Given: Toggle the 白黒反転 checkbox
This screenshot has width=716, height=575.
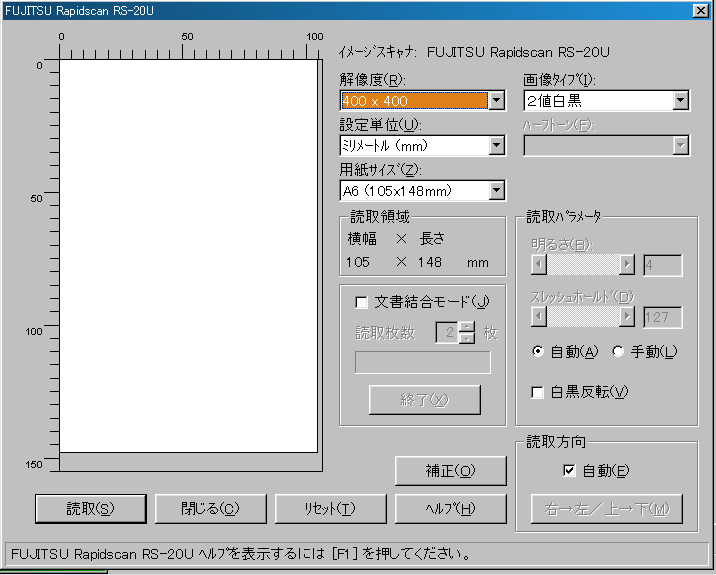Looking at the screenshot, I should click(x=537, y=392).
